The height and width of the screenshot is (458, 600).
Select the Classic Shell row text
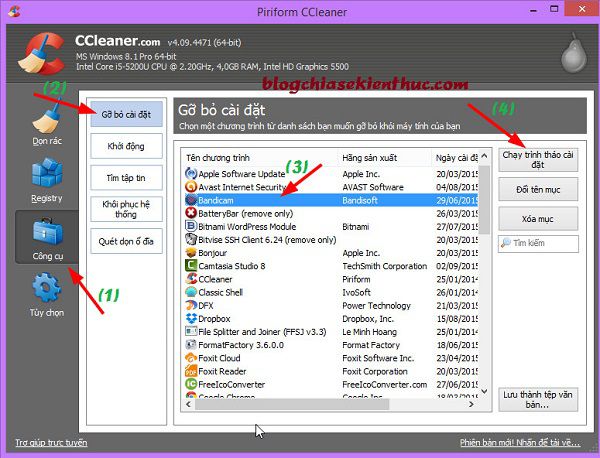tap(220, 292)
